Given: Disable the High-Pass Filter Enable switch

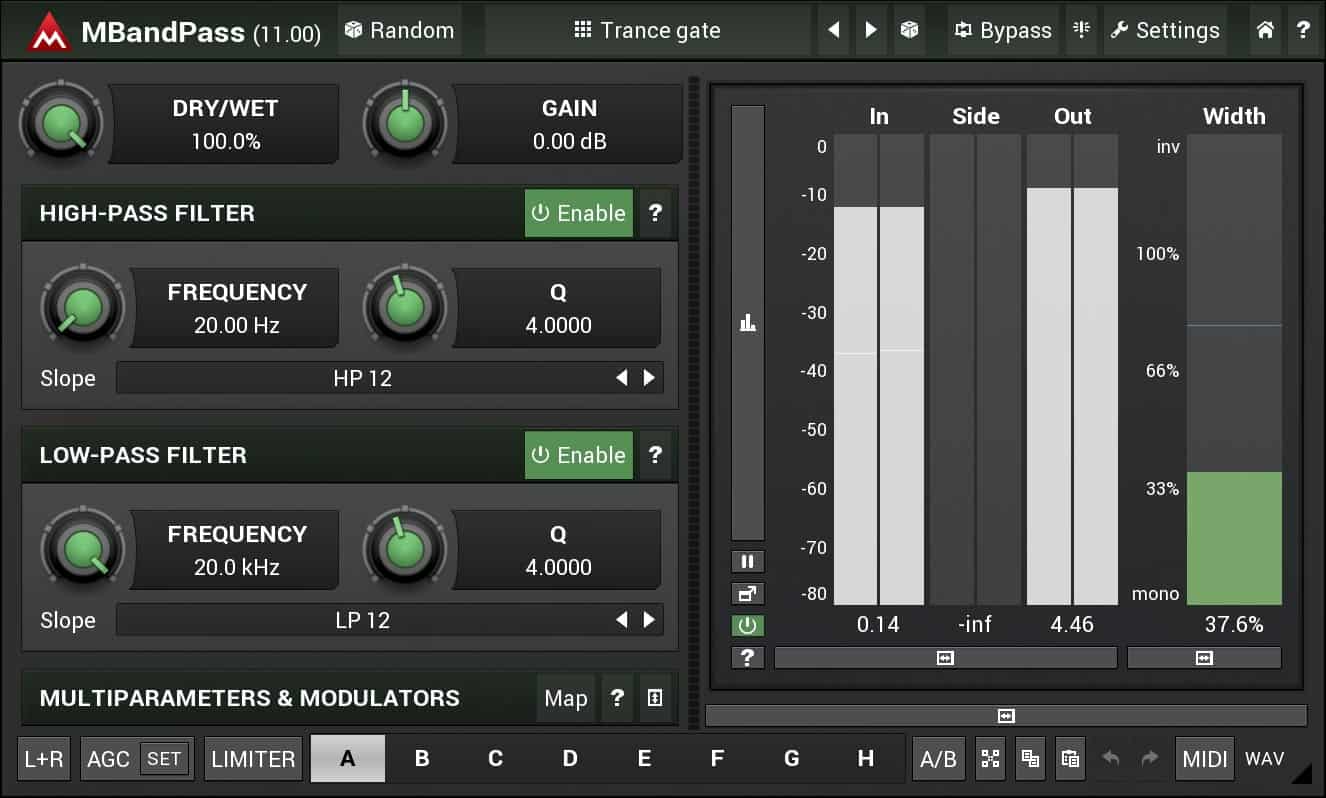Looking at the screenshot, I should click(x=578, y=213).
